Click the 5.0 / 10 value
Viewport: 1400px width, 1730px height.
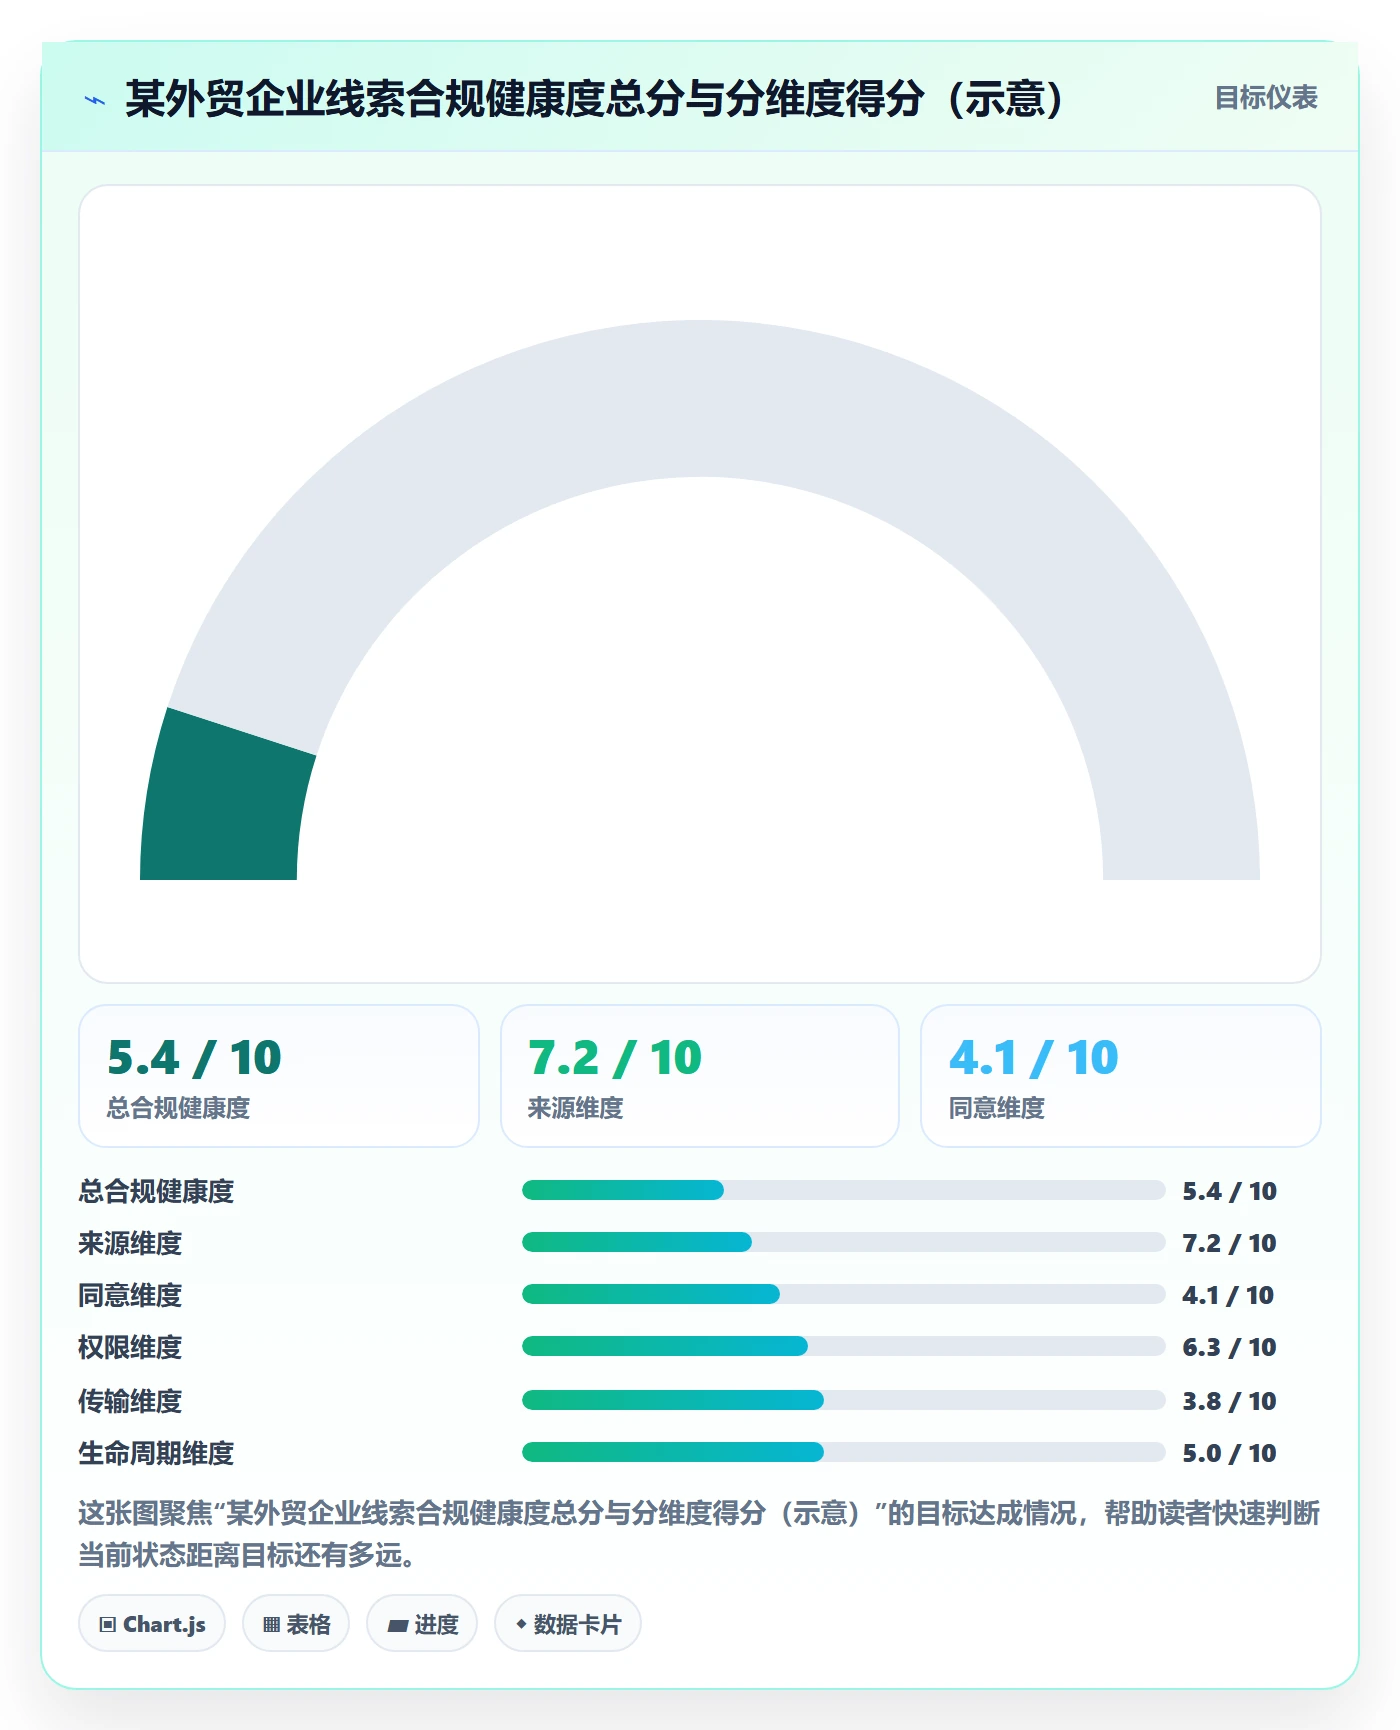pos(1229,1453)
